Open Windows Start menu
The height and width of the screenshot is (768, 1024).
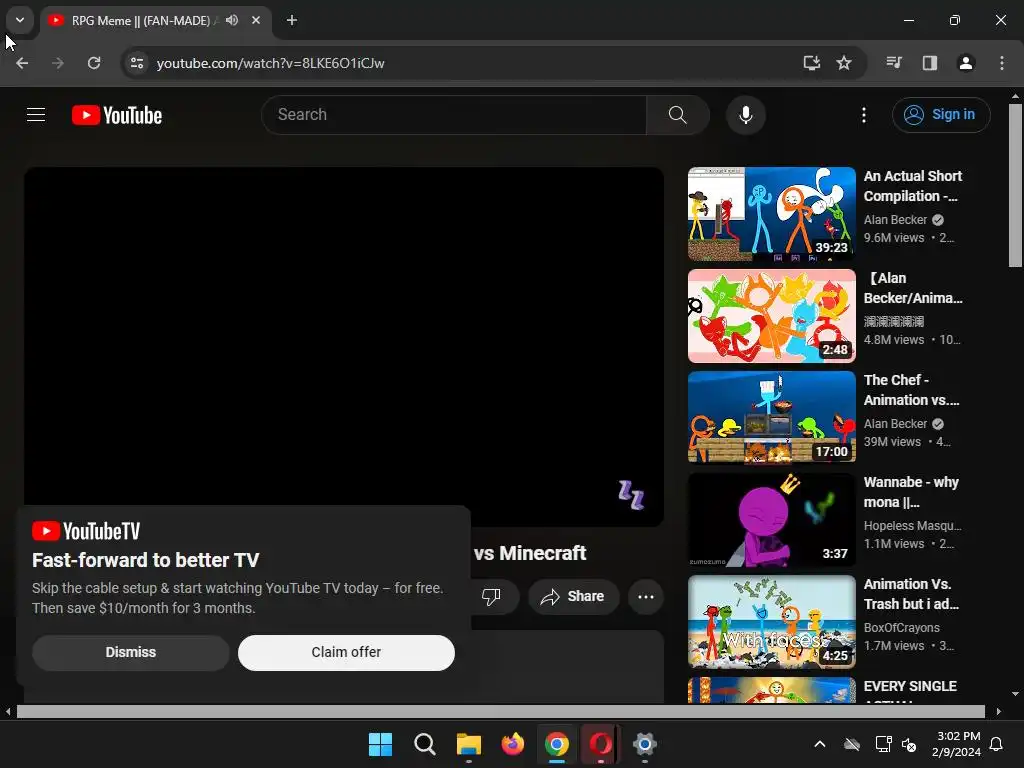coord(380,744)
